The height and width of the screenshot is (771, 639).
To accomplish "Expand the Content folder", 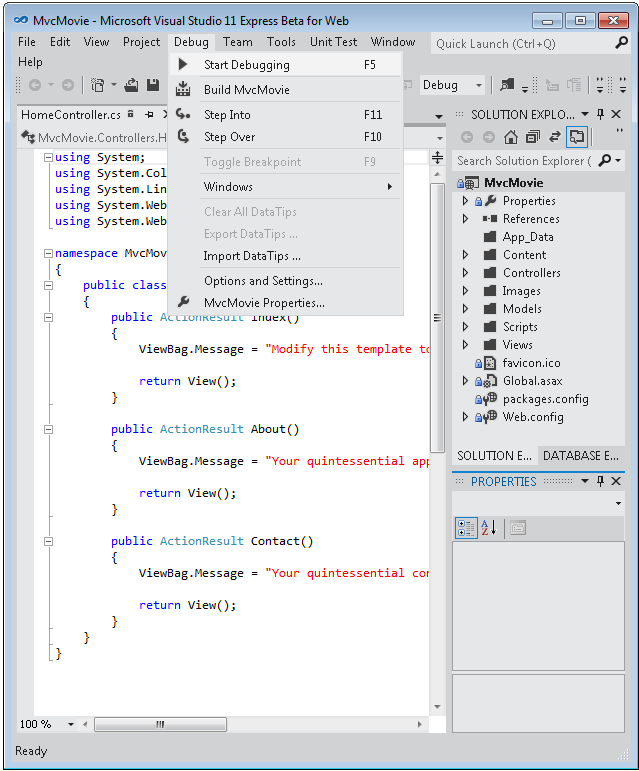I will tap(465, 255).
